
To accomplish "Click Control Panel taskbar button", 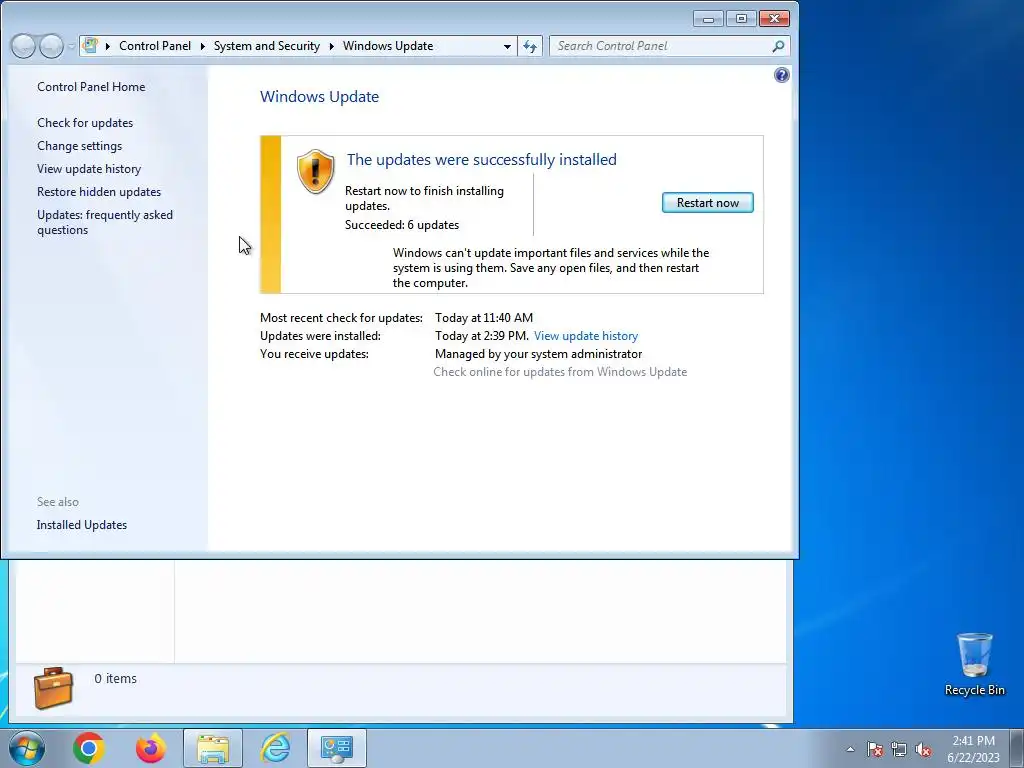I will (x=337, y=748).
